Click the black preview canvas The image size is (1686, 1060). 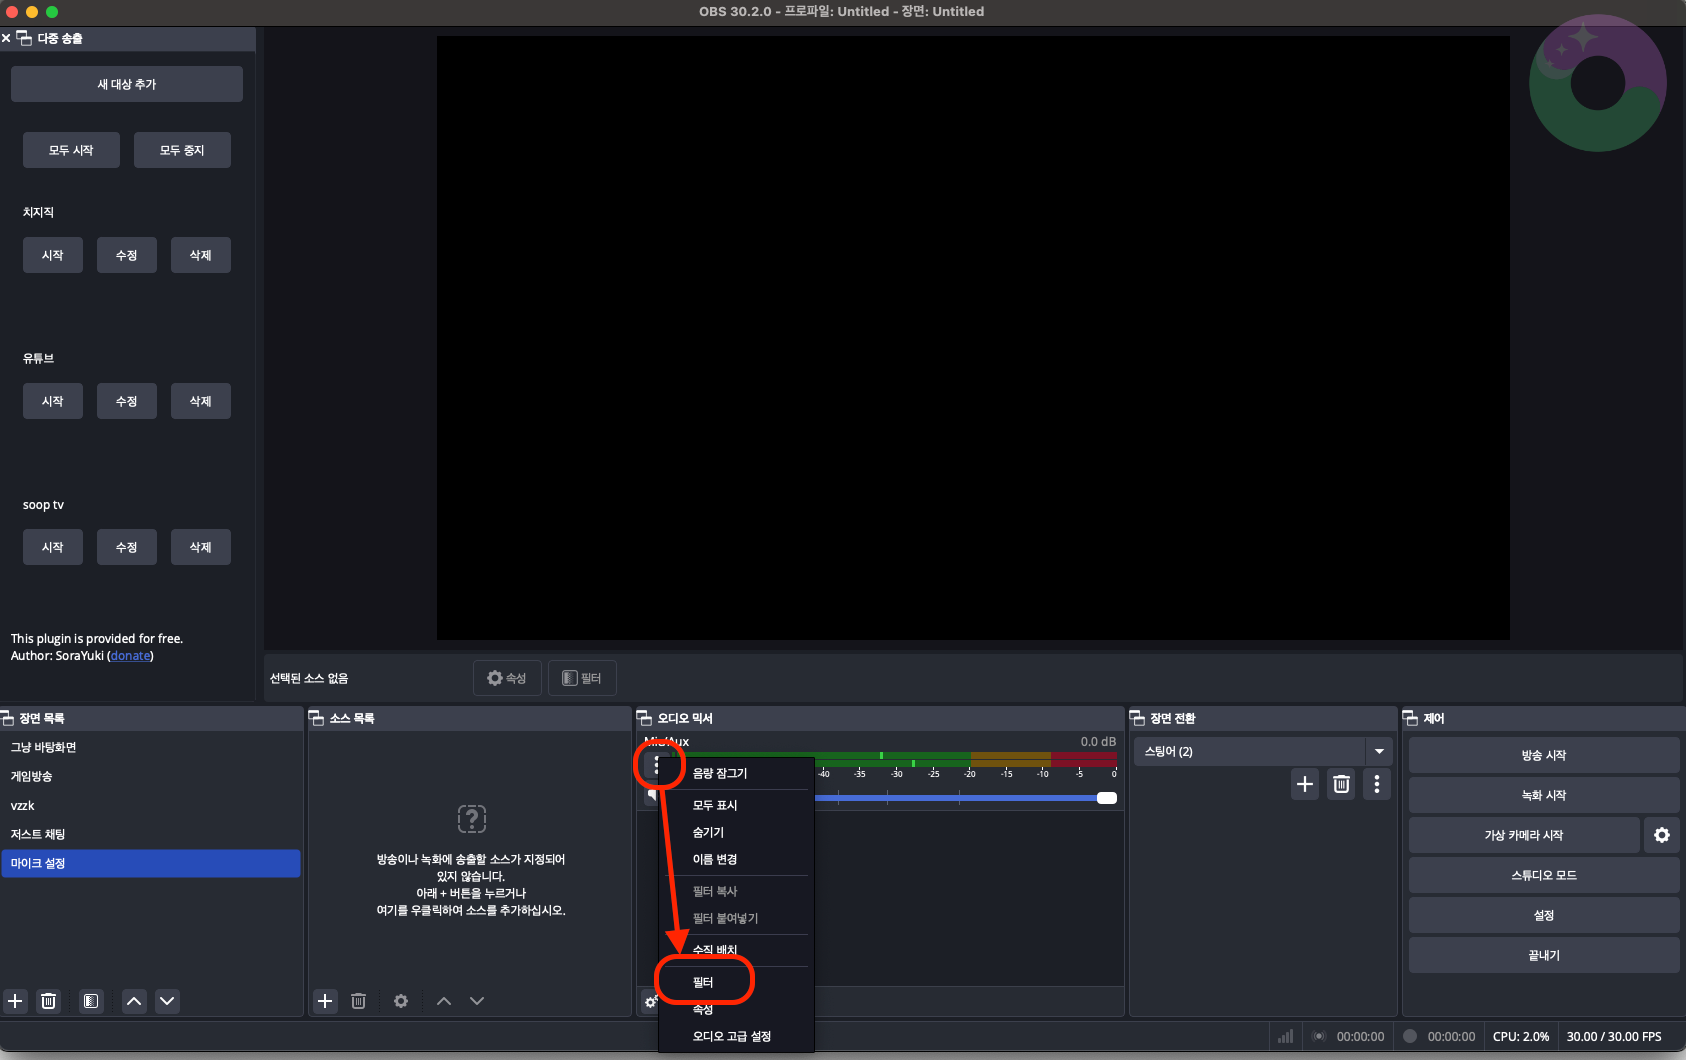973,338
